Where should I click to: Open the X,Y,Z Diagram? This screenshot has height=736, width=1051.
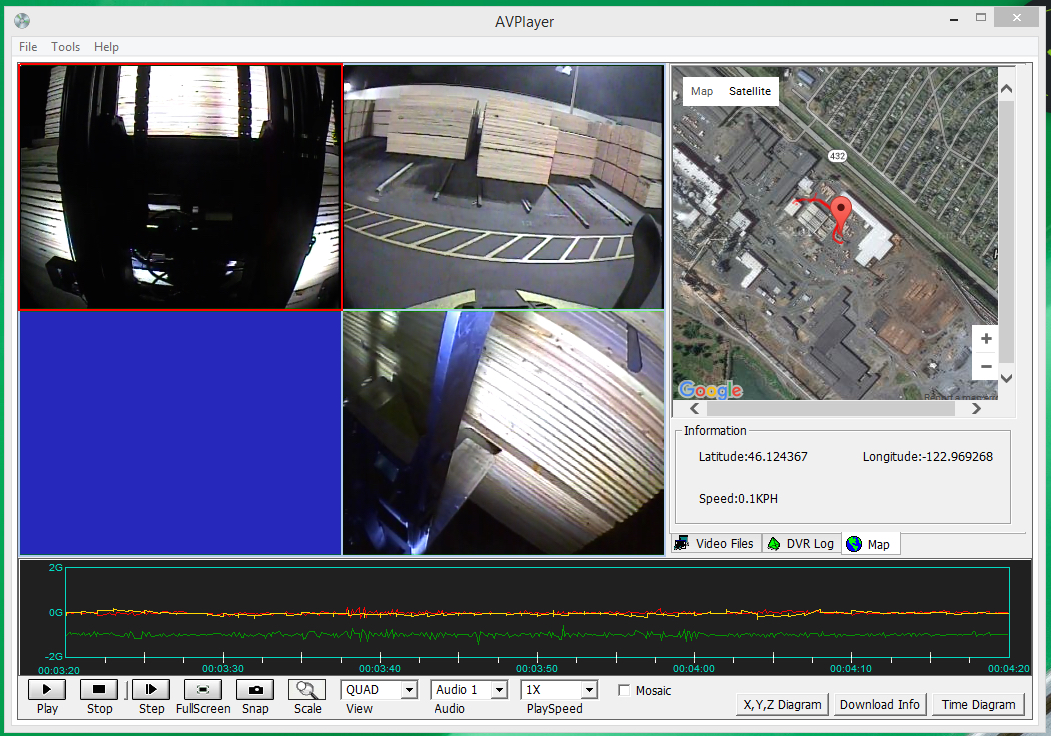782,704
